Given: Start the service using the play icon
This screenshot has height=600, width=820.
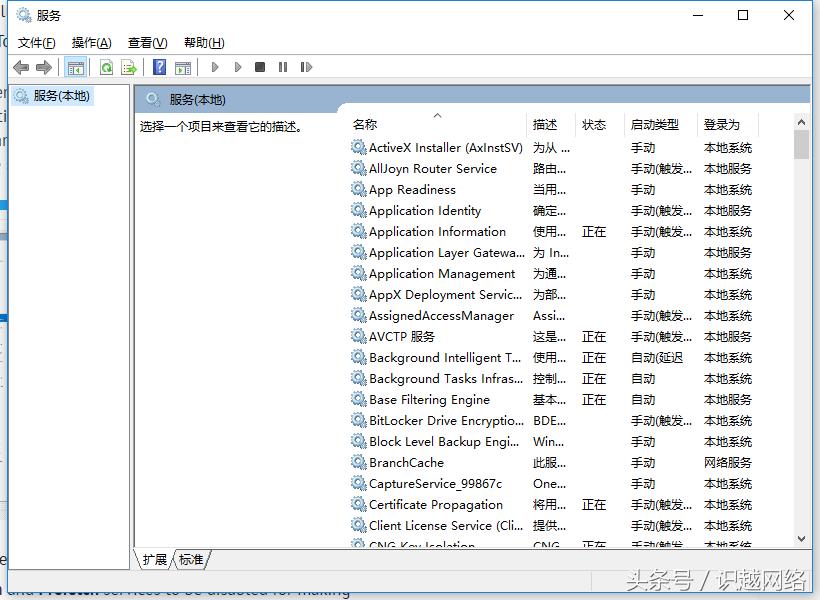Looking at the screenshot, I should [215, 66].
